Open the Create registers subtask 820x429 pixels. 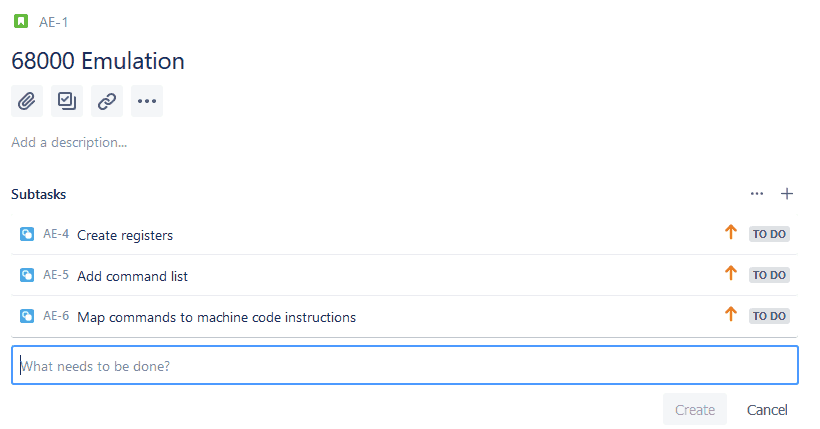pos(125,235)
